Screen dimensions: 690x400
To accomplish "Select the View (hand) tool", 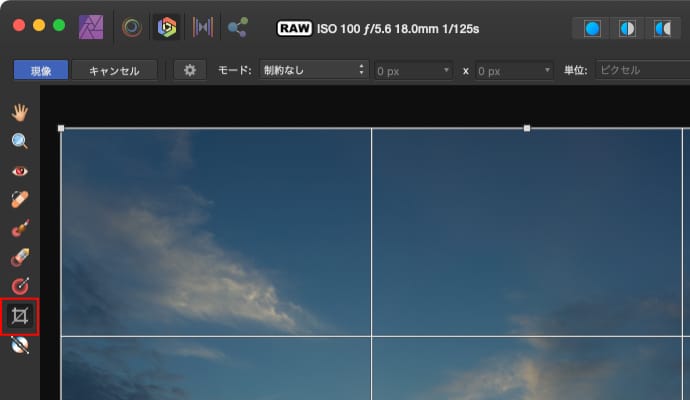I will pos(20,112).
